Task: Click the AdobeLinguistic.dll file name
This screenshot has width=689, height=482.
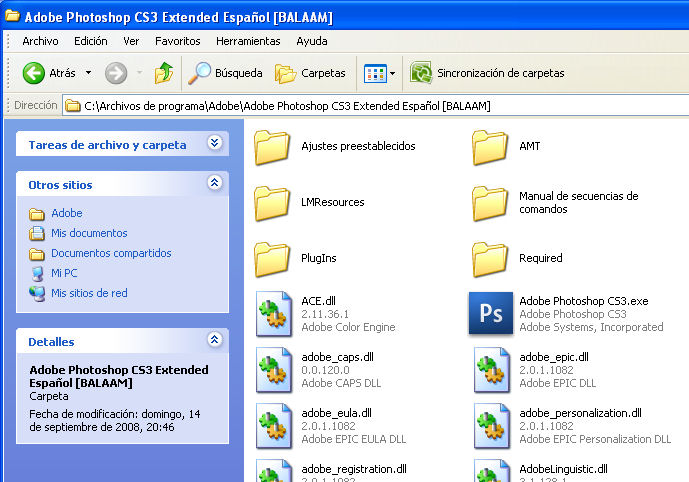Action: click(563, 469)
